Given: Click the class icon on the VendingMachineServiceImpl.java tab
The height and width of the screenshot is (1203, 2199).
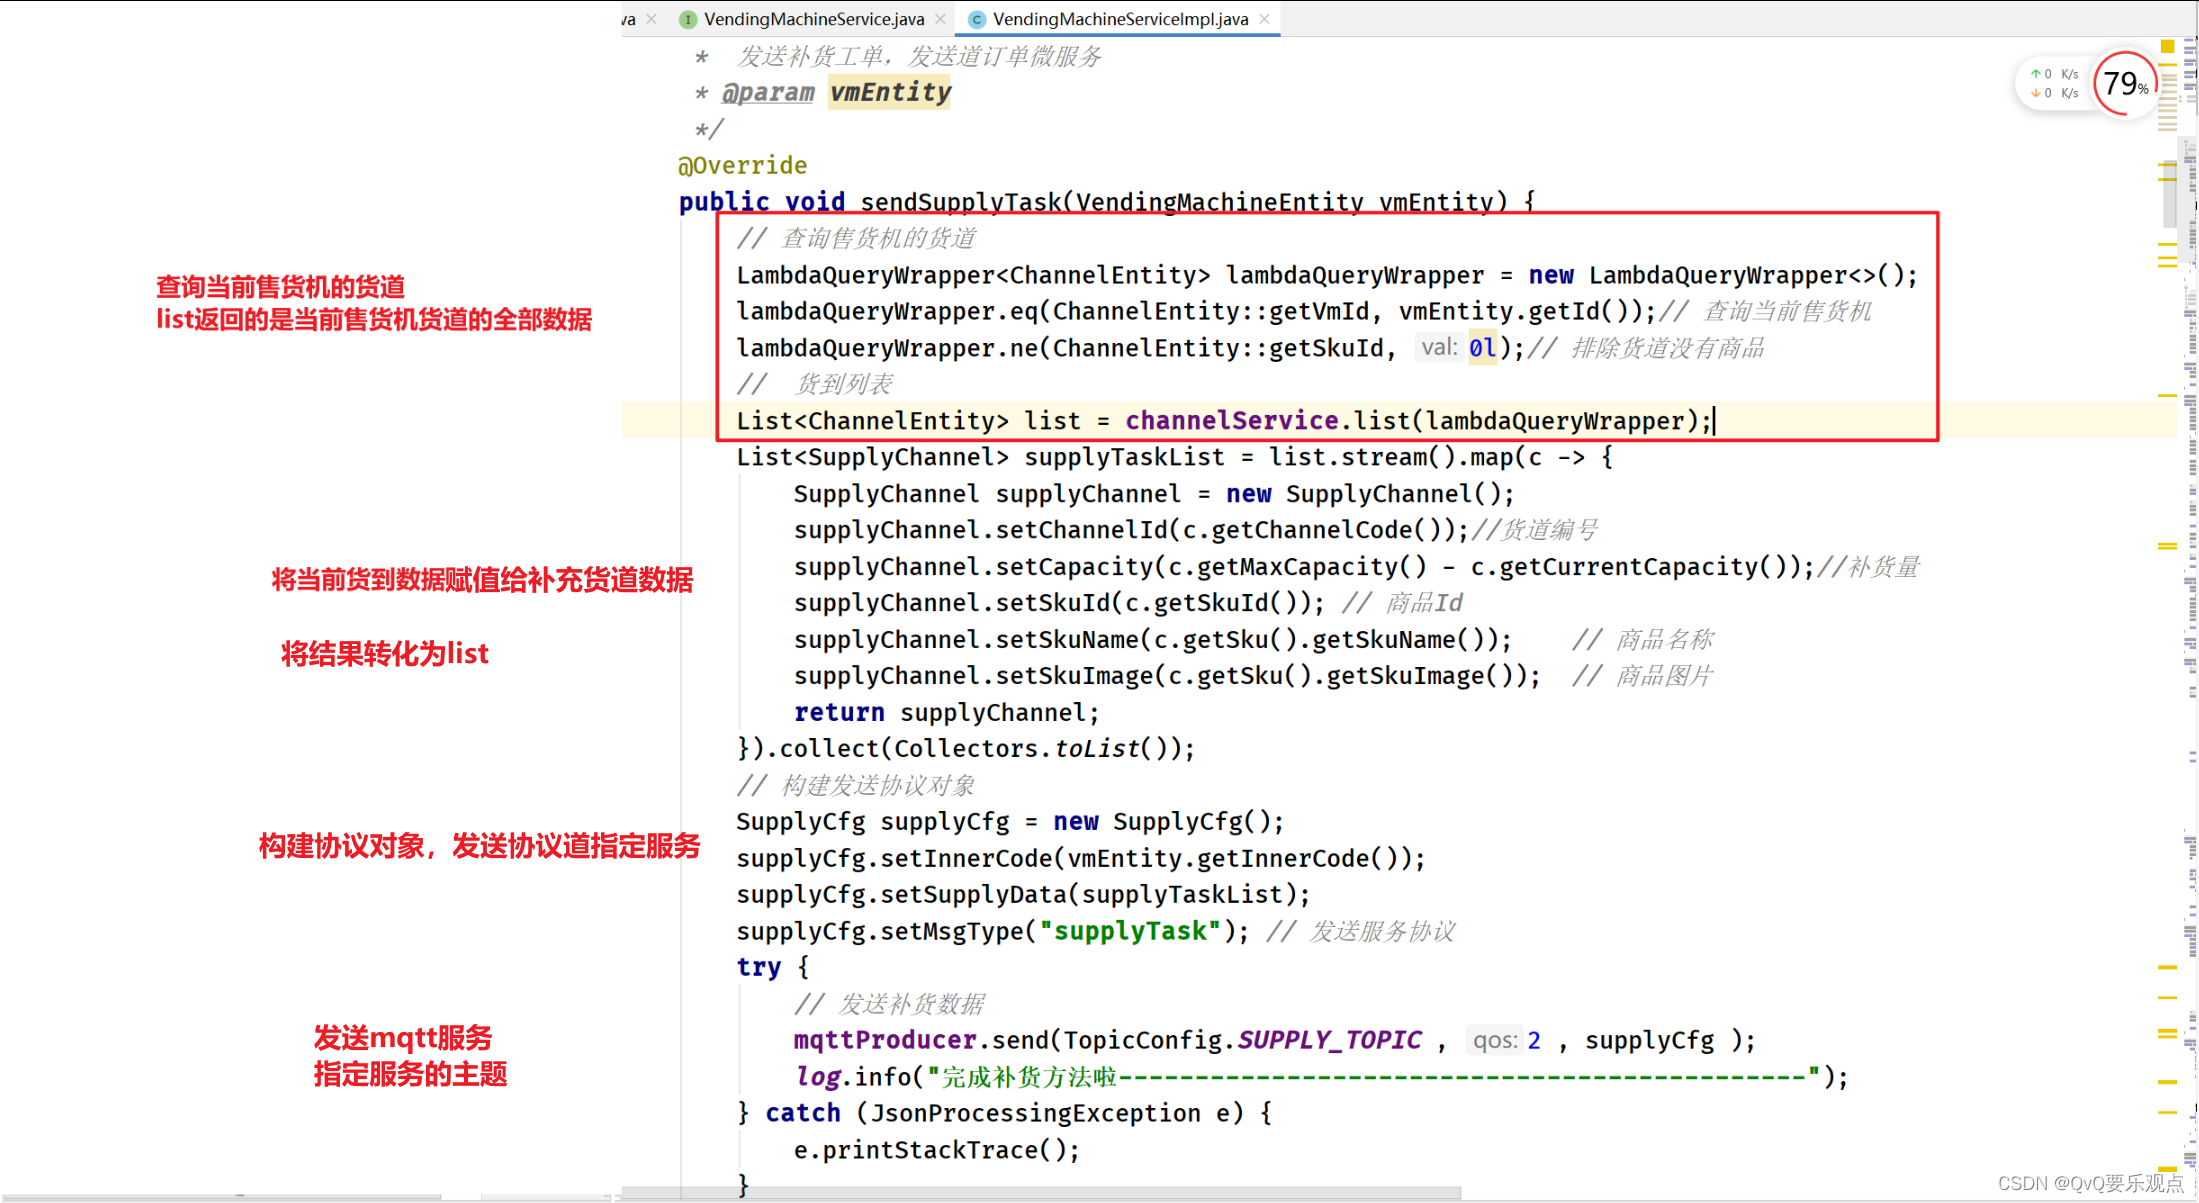Looking at the screenshot, I should pos(977,19).
